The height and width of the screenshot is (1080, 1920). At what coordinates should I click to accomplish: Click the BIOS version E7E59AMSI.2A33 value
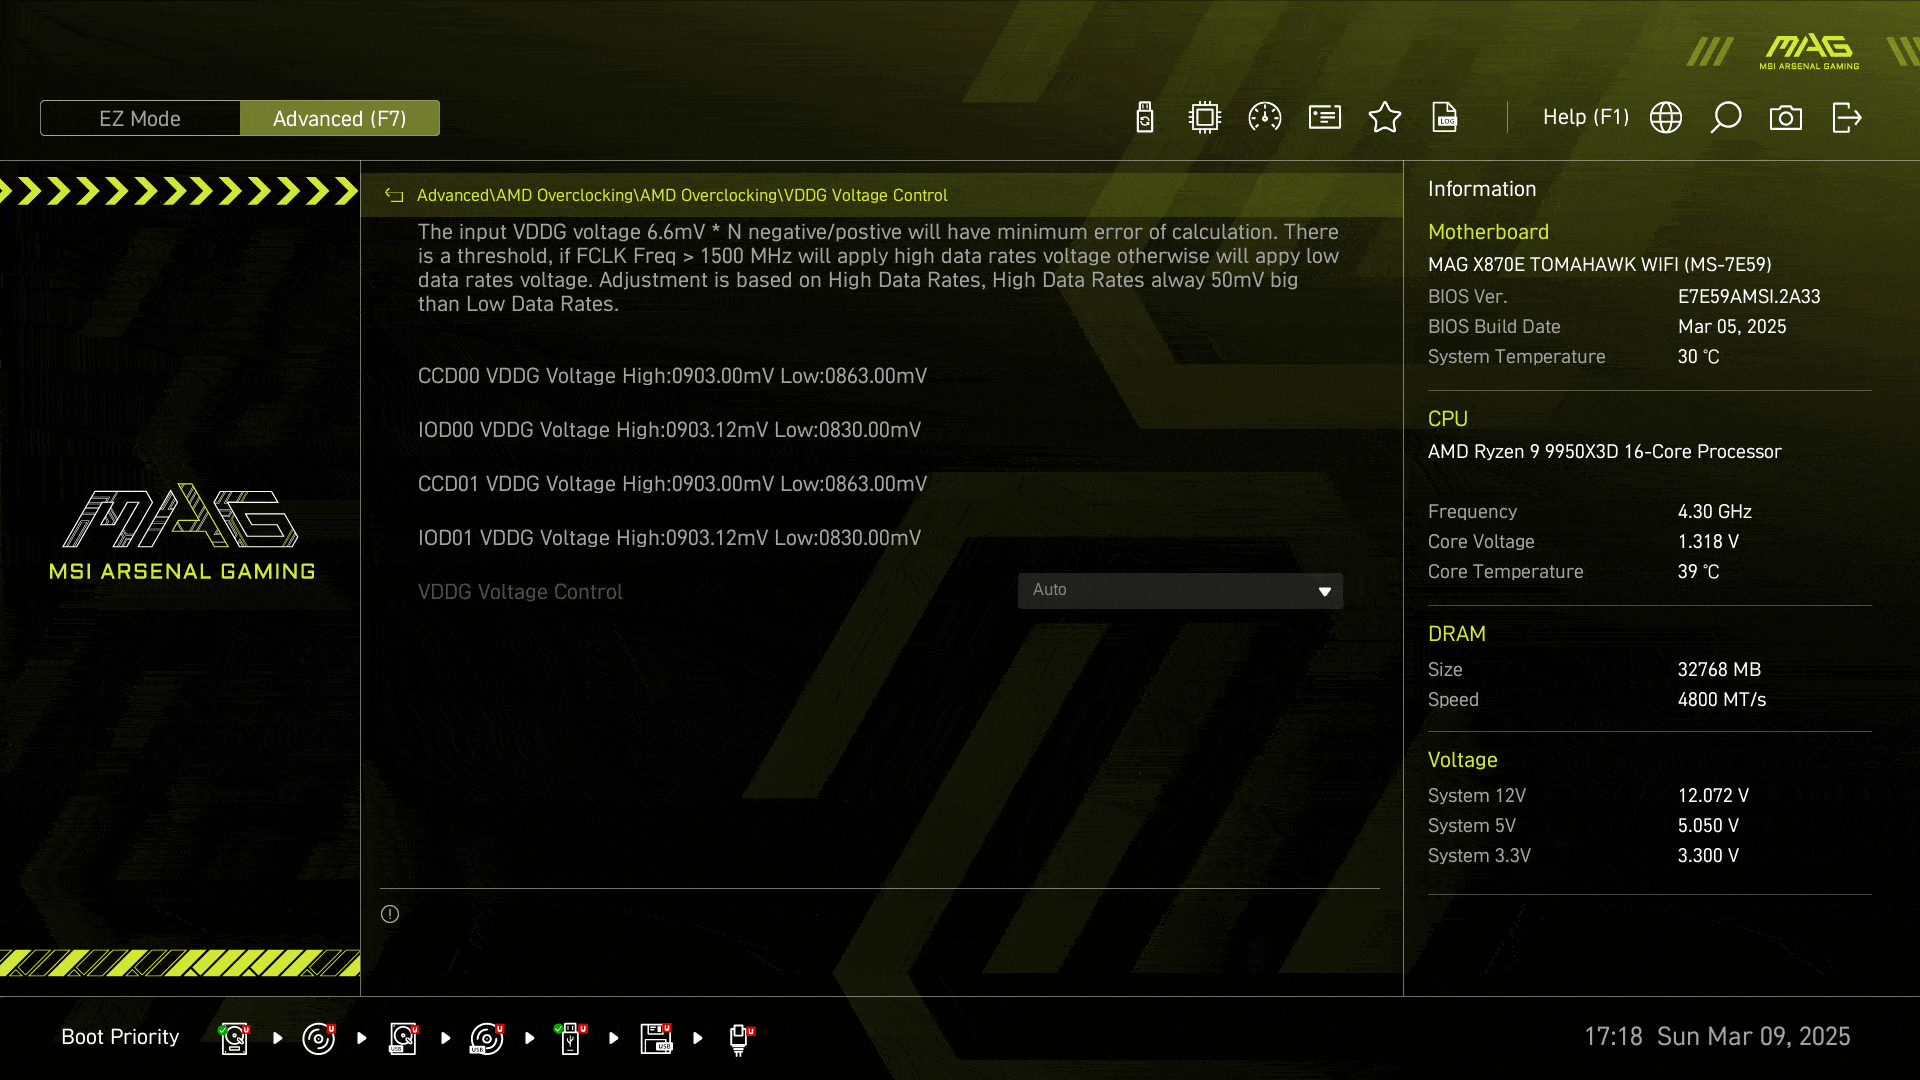pyautogui.click(x=1749, y=297)
